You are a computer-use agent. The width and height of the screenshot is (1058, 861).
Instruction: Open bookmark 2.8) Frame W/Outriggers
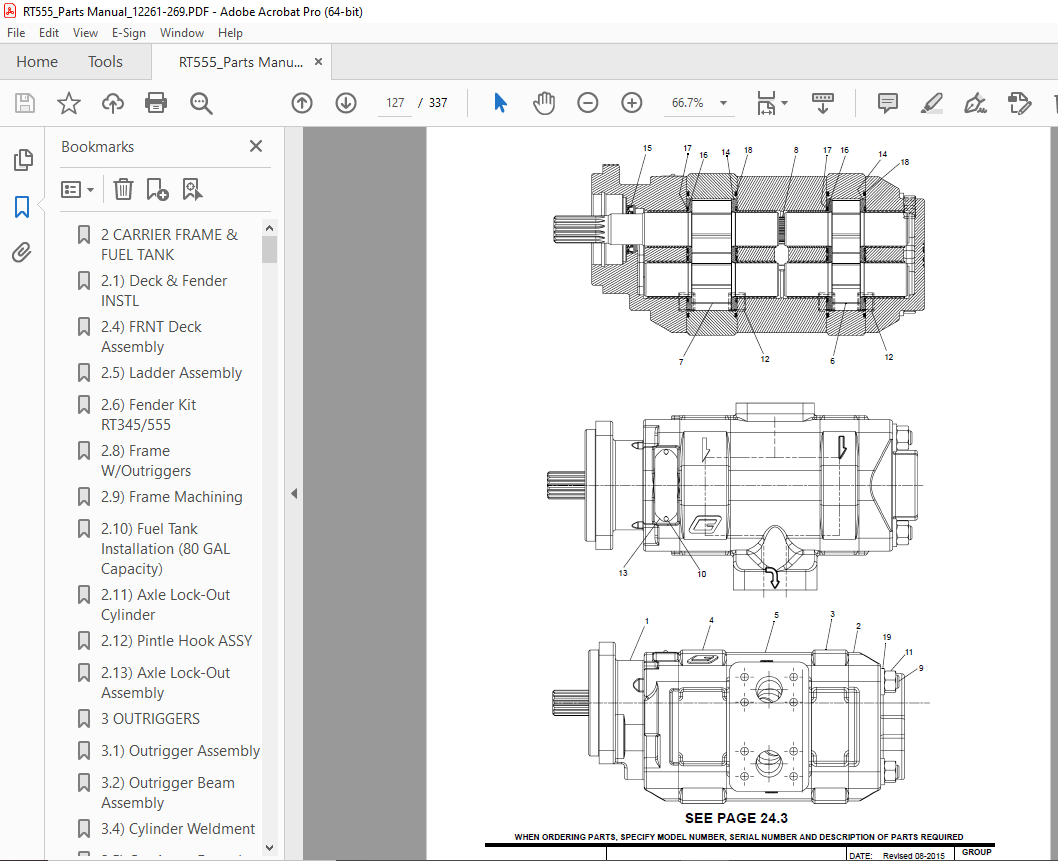tap(146, 461)
